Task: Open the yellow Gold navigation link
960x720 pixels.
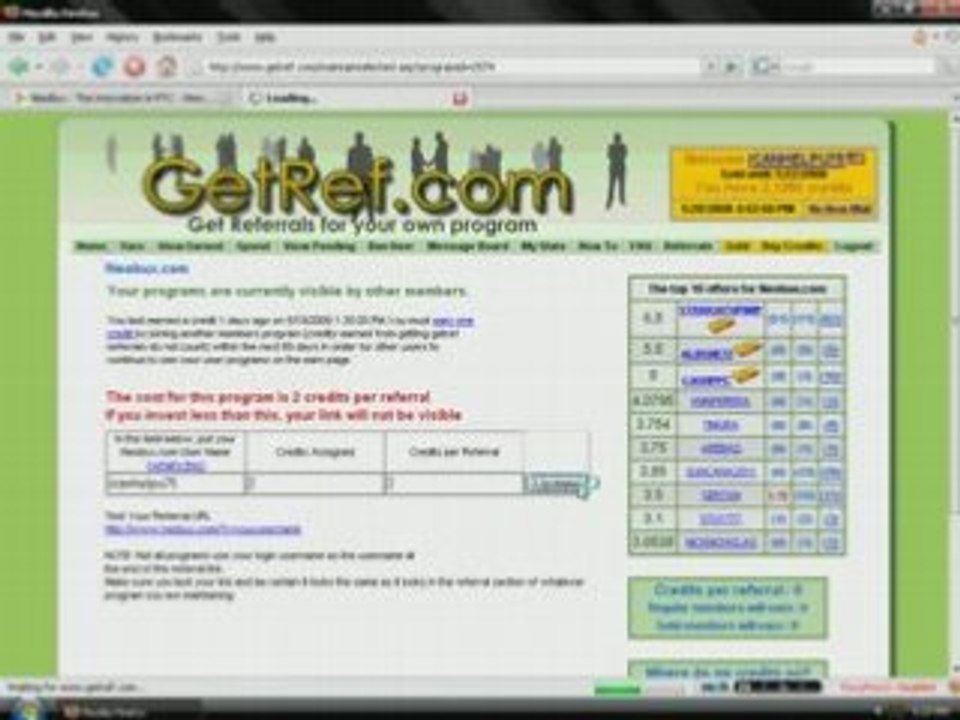Action: pos(737,246)
